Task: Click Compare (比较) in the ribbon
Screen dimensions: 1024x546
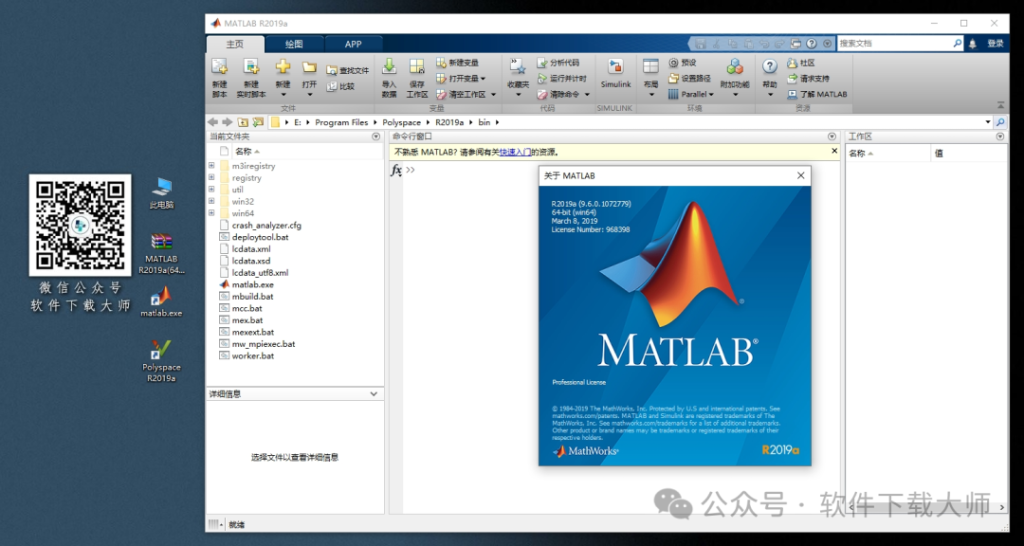Action: (x=340, y=86)
